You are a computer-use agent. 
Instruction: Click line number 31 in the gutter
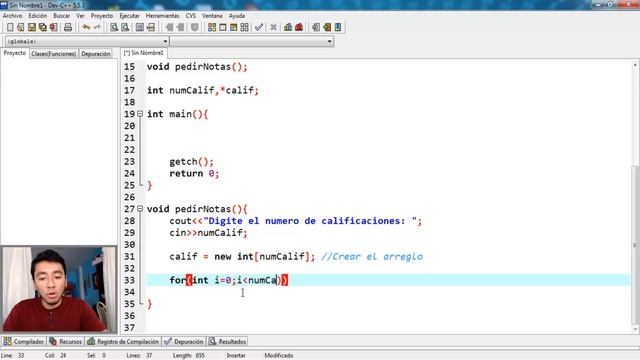[x=129, y=256]
